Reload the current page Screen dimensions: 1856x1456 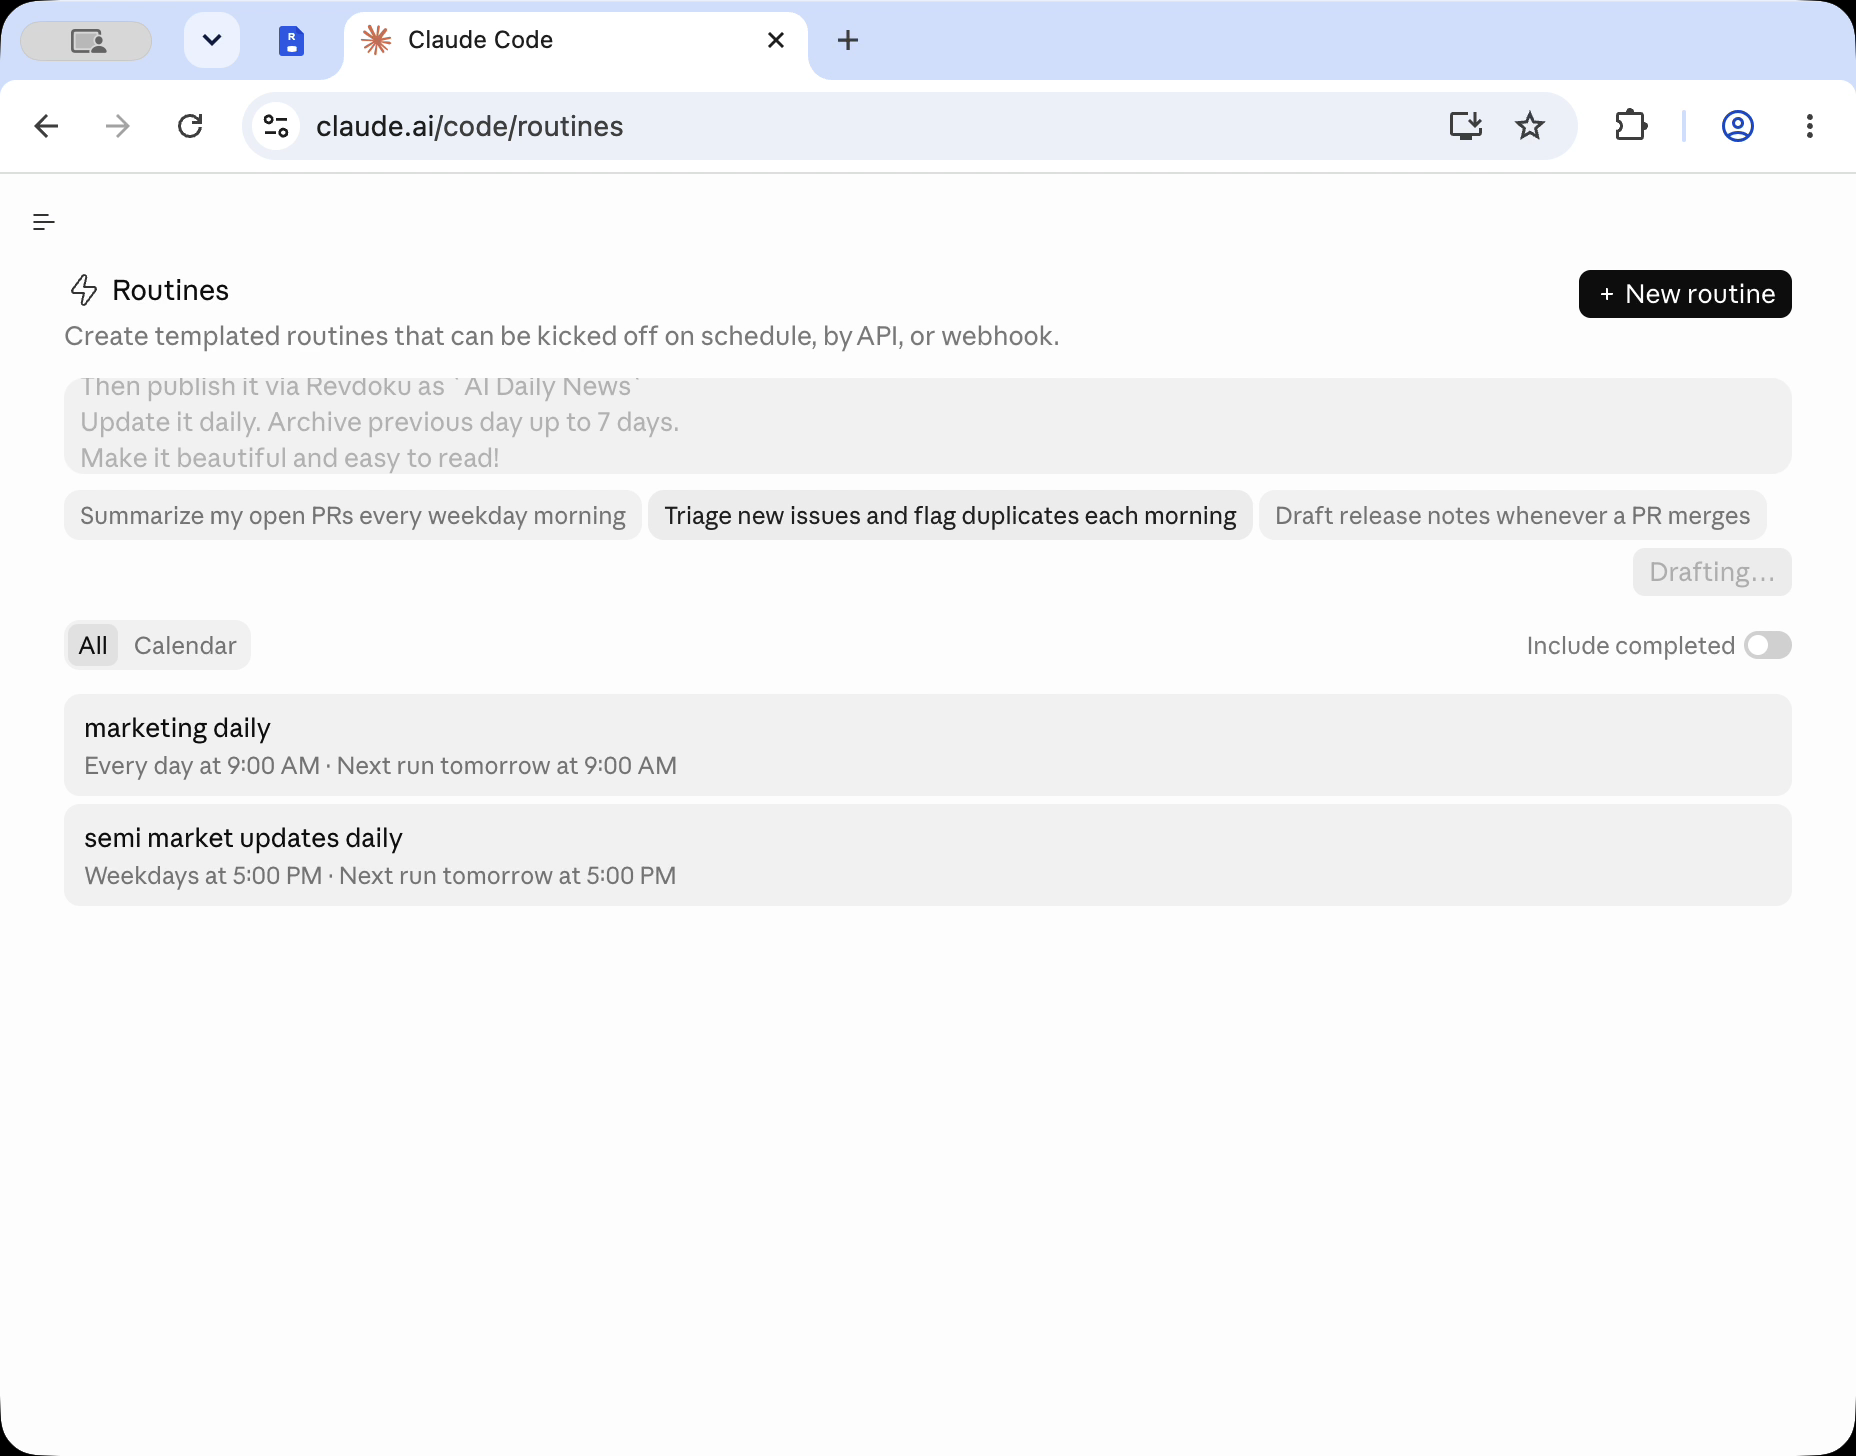point(190,126)
